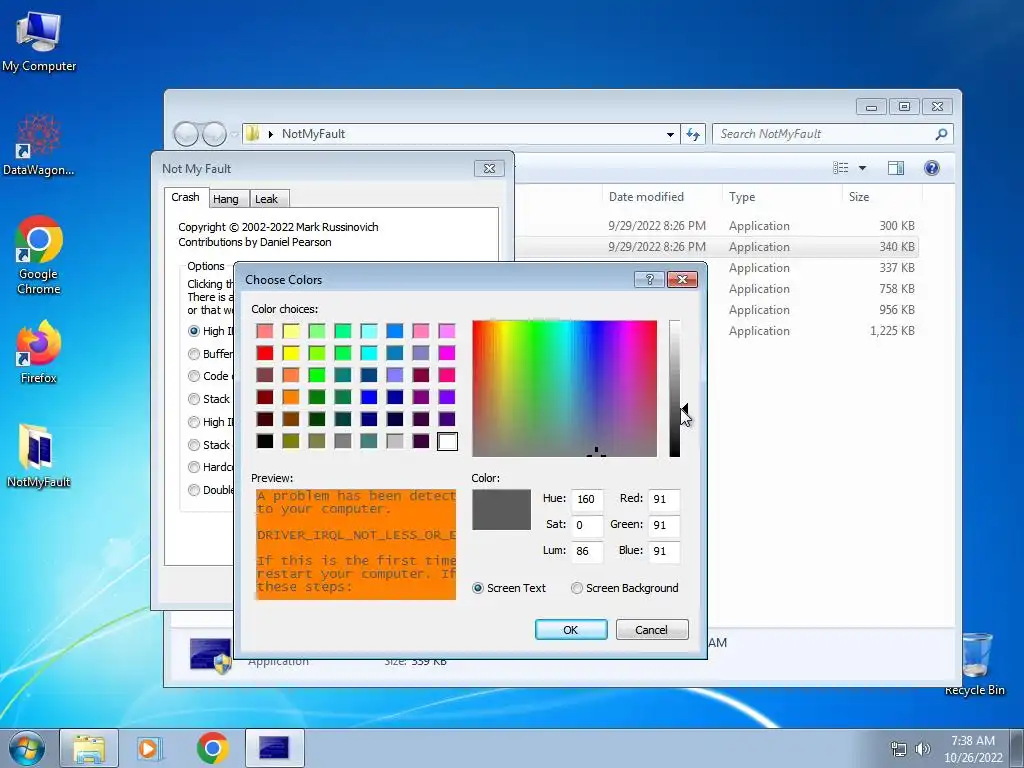The width and height of the screenshot is (1024, 768).
Task: Select first Stack radio option
Action: [194, 399]
